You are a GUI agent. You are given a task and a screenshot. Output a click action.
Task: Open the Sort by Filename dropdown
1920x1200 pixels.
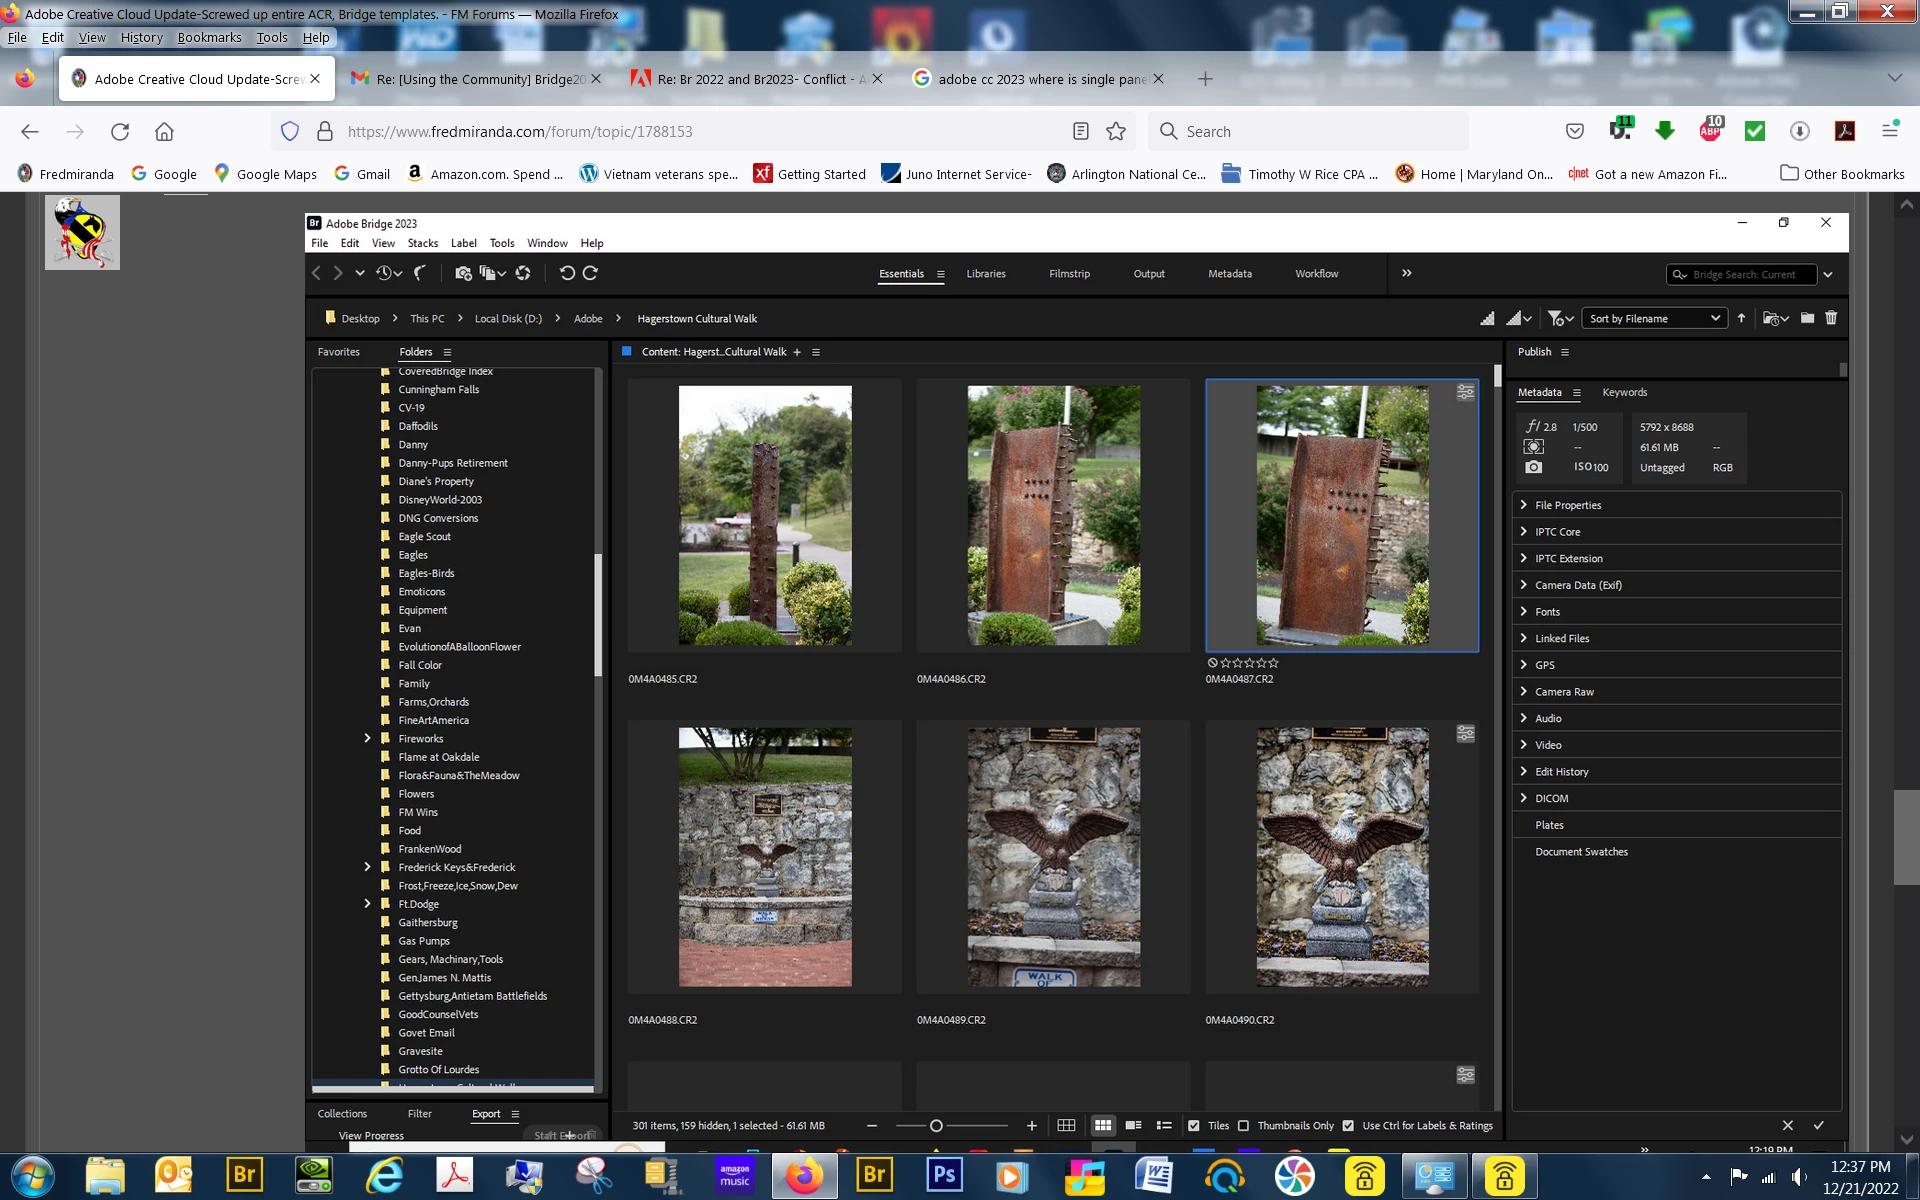(x=1654, y=318)
